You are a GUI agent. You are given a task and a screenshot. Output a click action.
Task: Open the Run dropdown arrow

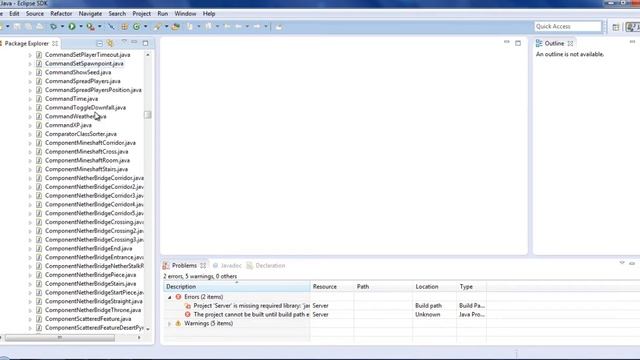(x=81, y=27)
